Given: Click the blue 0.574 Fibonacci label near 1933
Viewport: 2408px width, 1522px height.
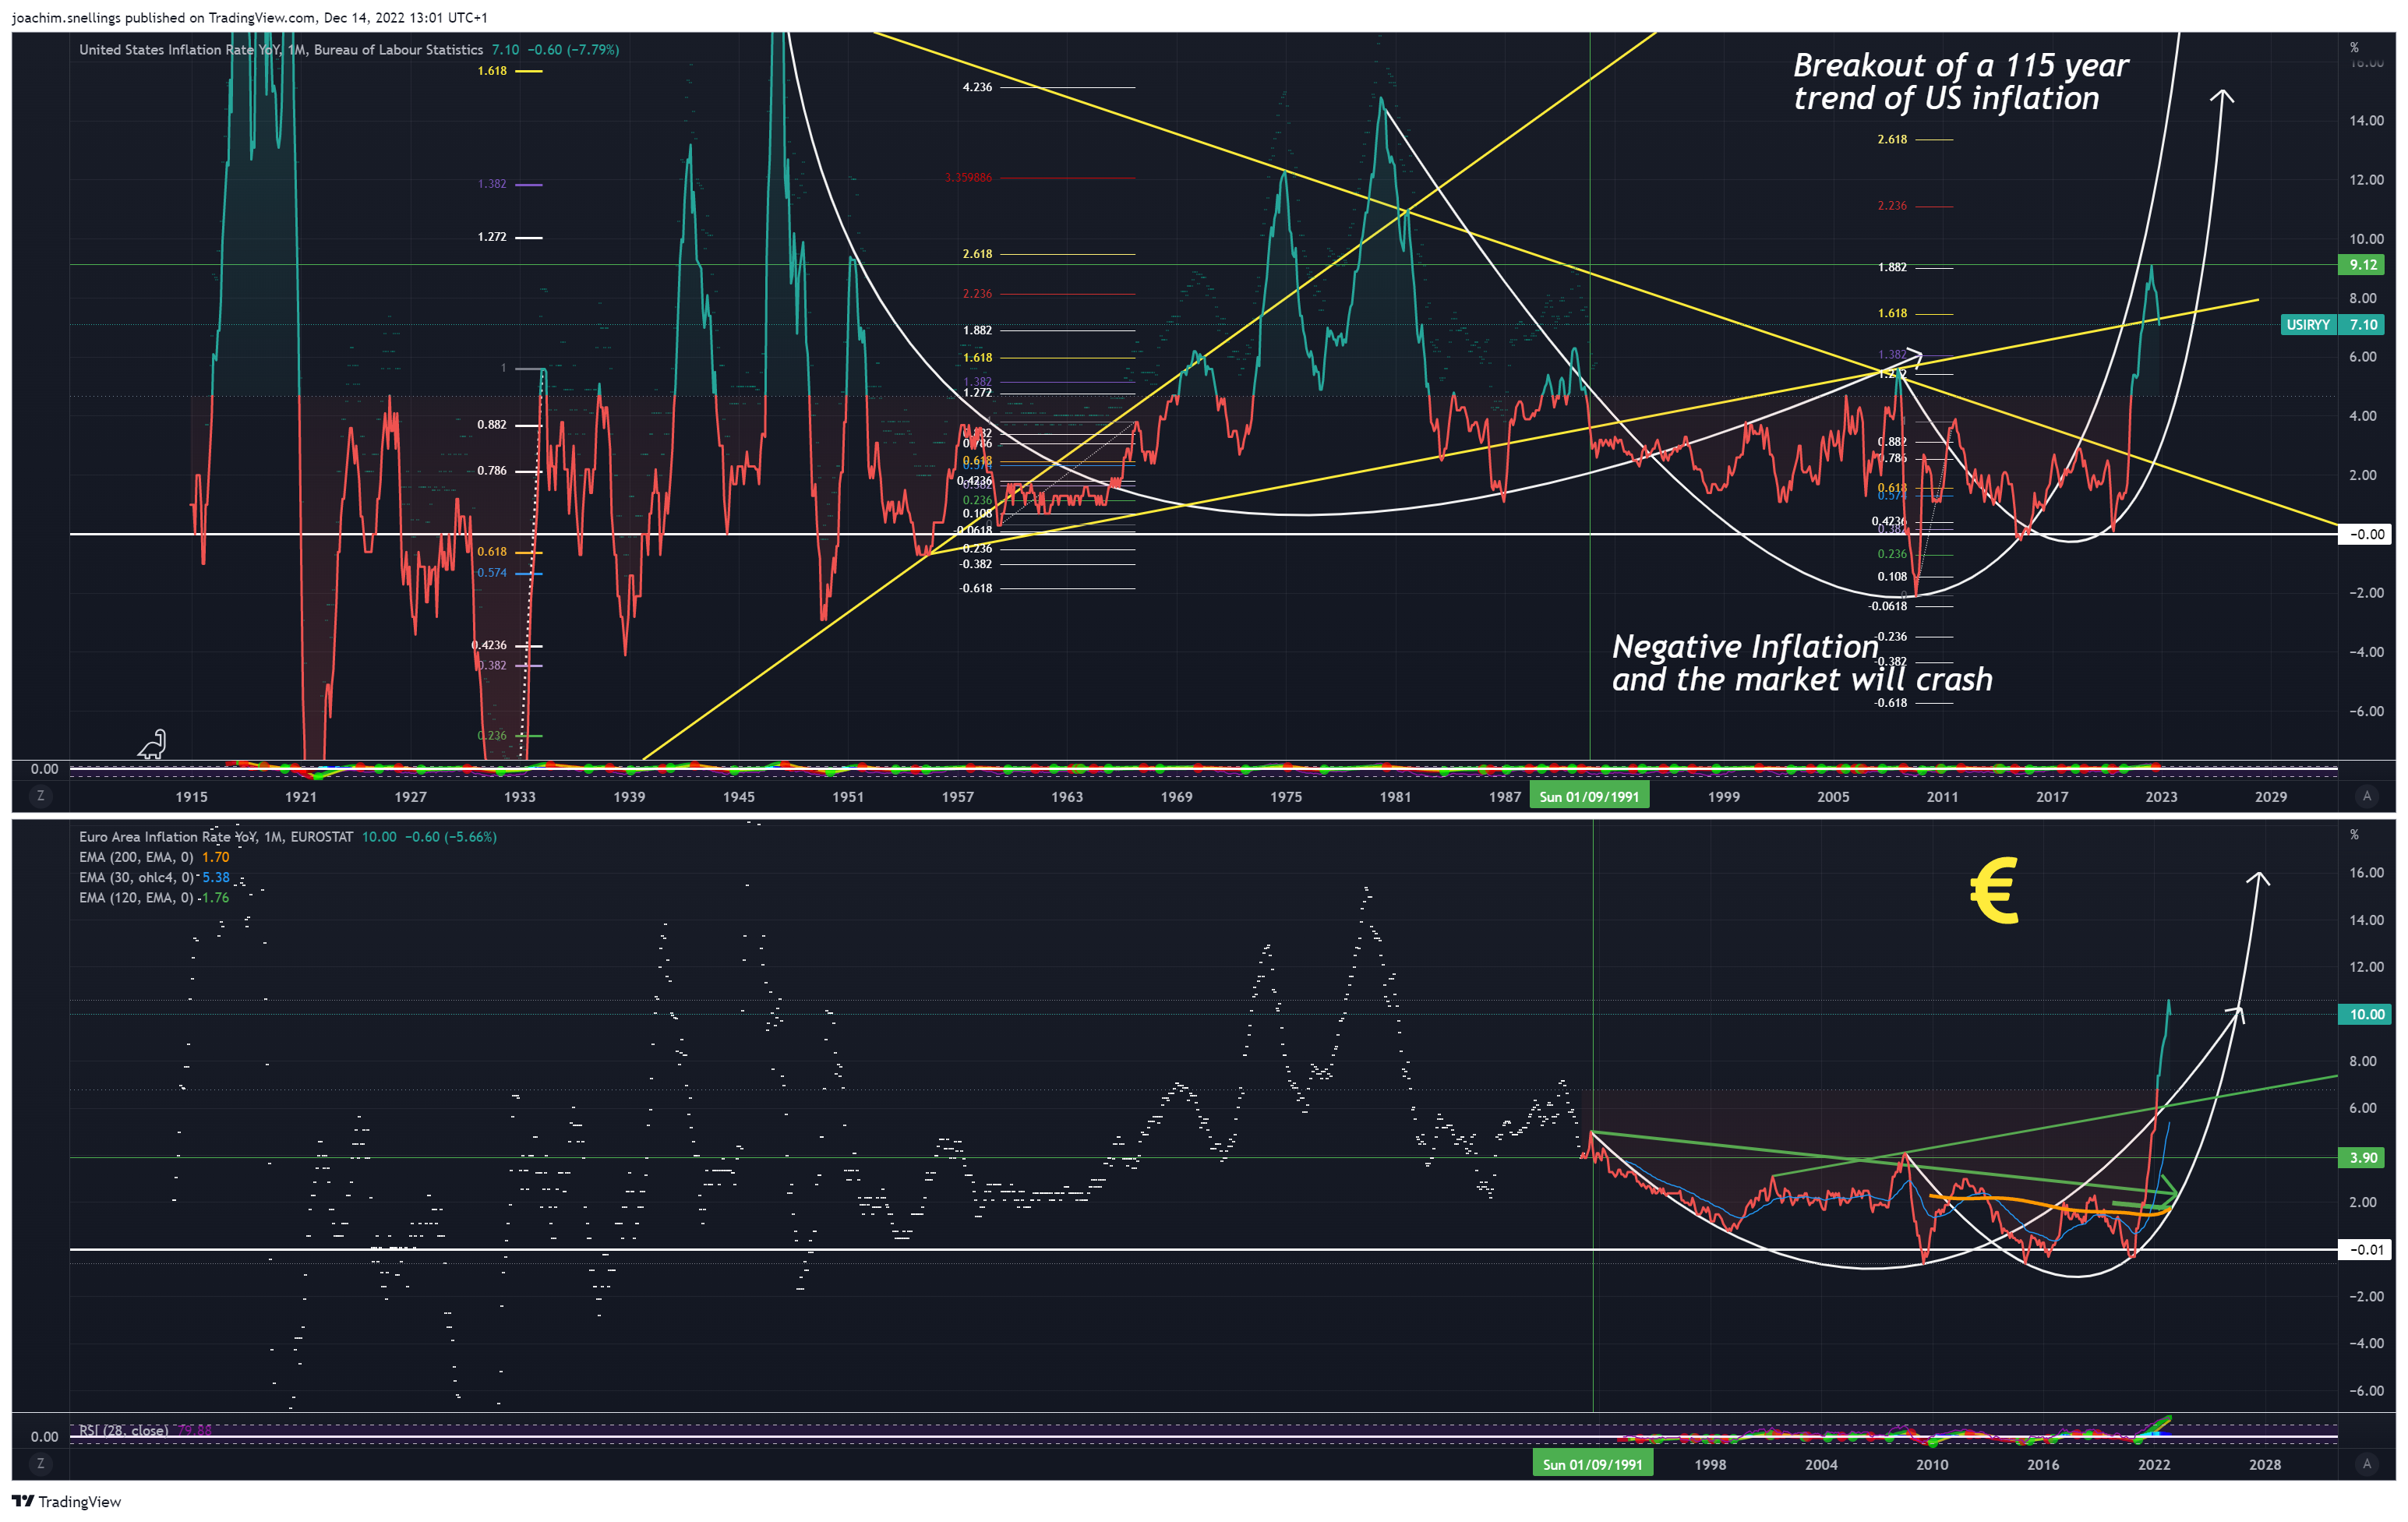Looking at the screenshot, I should 491,573.
